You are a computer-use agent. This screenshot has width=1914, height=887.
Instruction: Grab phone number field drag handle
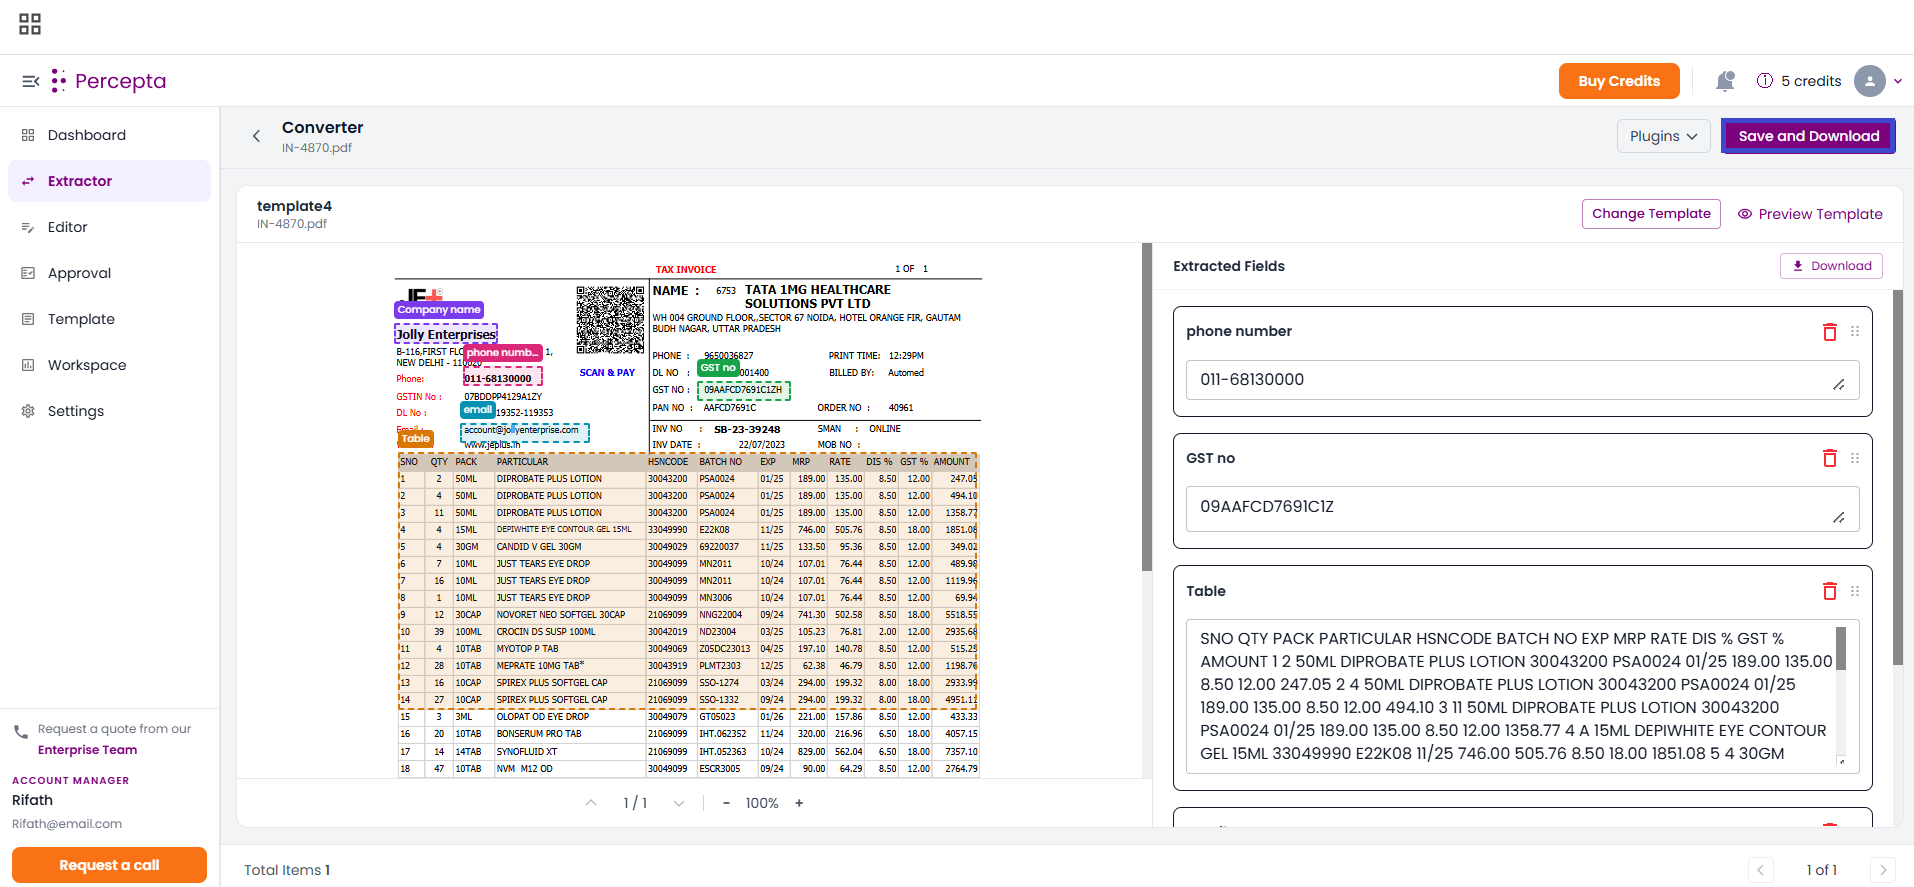coord(1855,331)
